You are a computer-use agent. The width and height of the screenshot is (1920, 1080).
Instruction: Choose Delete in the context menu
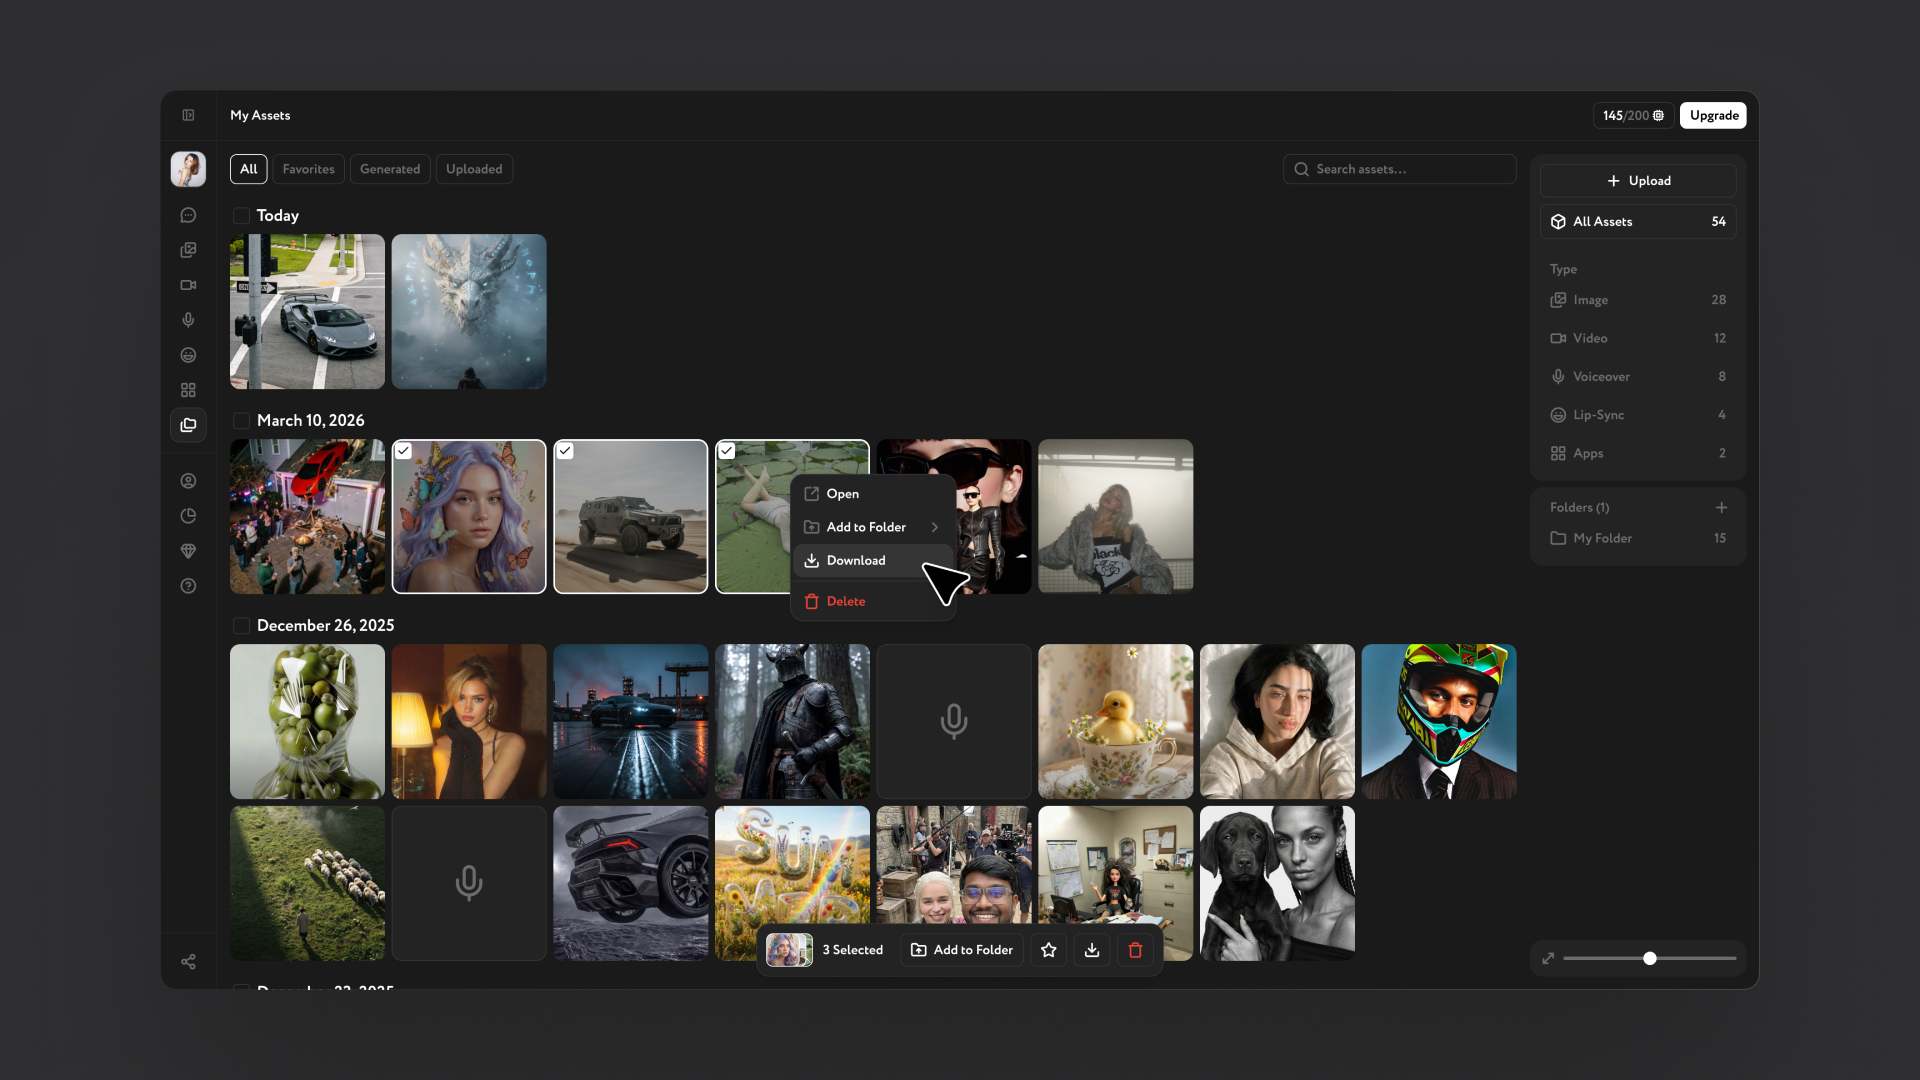coord(873,601)
